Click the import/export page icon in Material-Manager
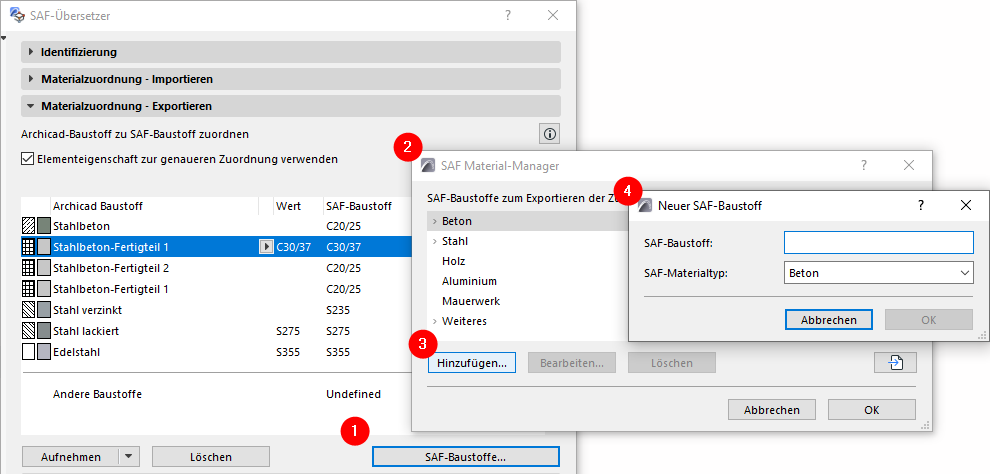 [895, 362]
